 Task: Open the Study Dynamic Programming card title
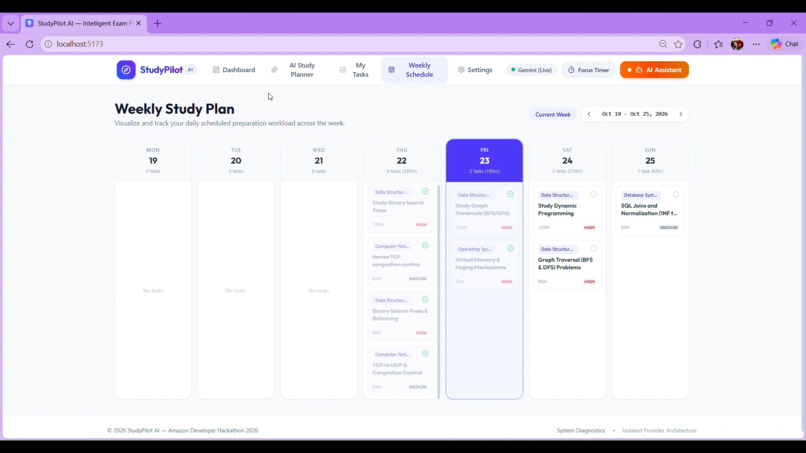pyautogui.click(x=557, y=209)
